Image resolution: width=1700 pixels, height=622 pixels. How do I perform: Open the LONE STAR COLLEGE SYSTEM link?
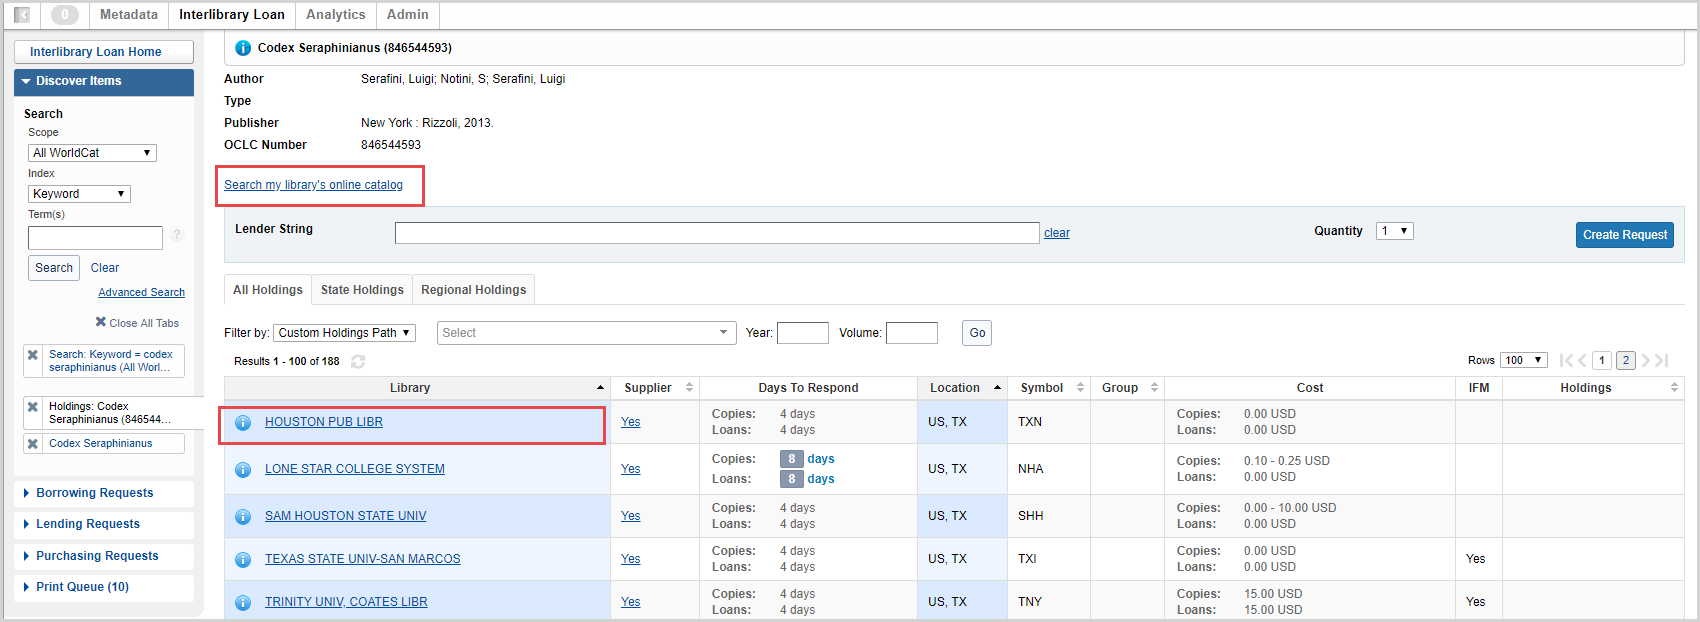coord(355,469)
